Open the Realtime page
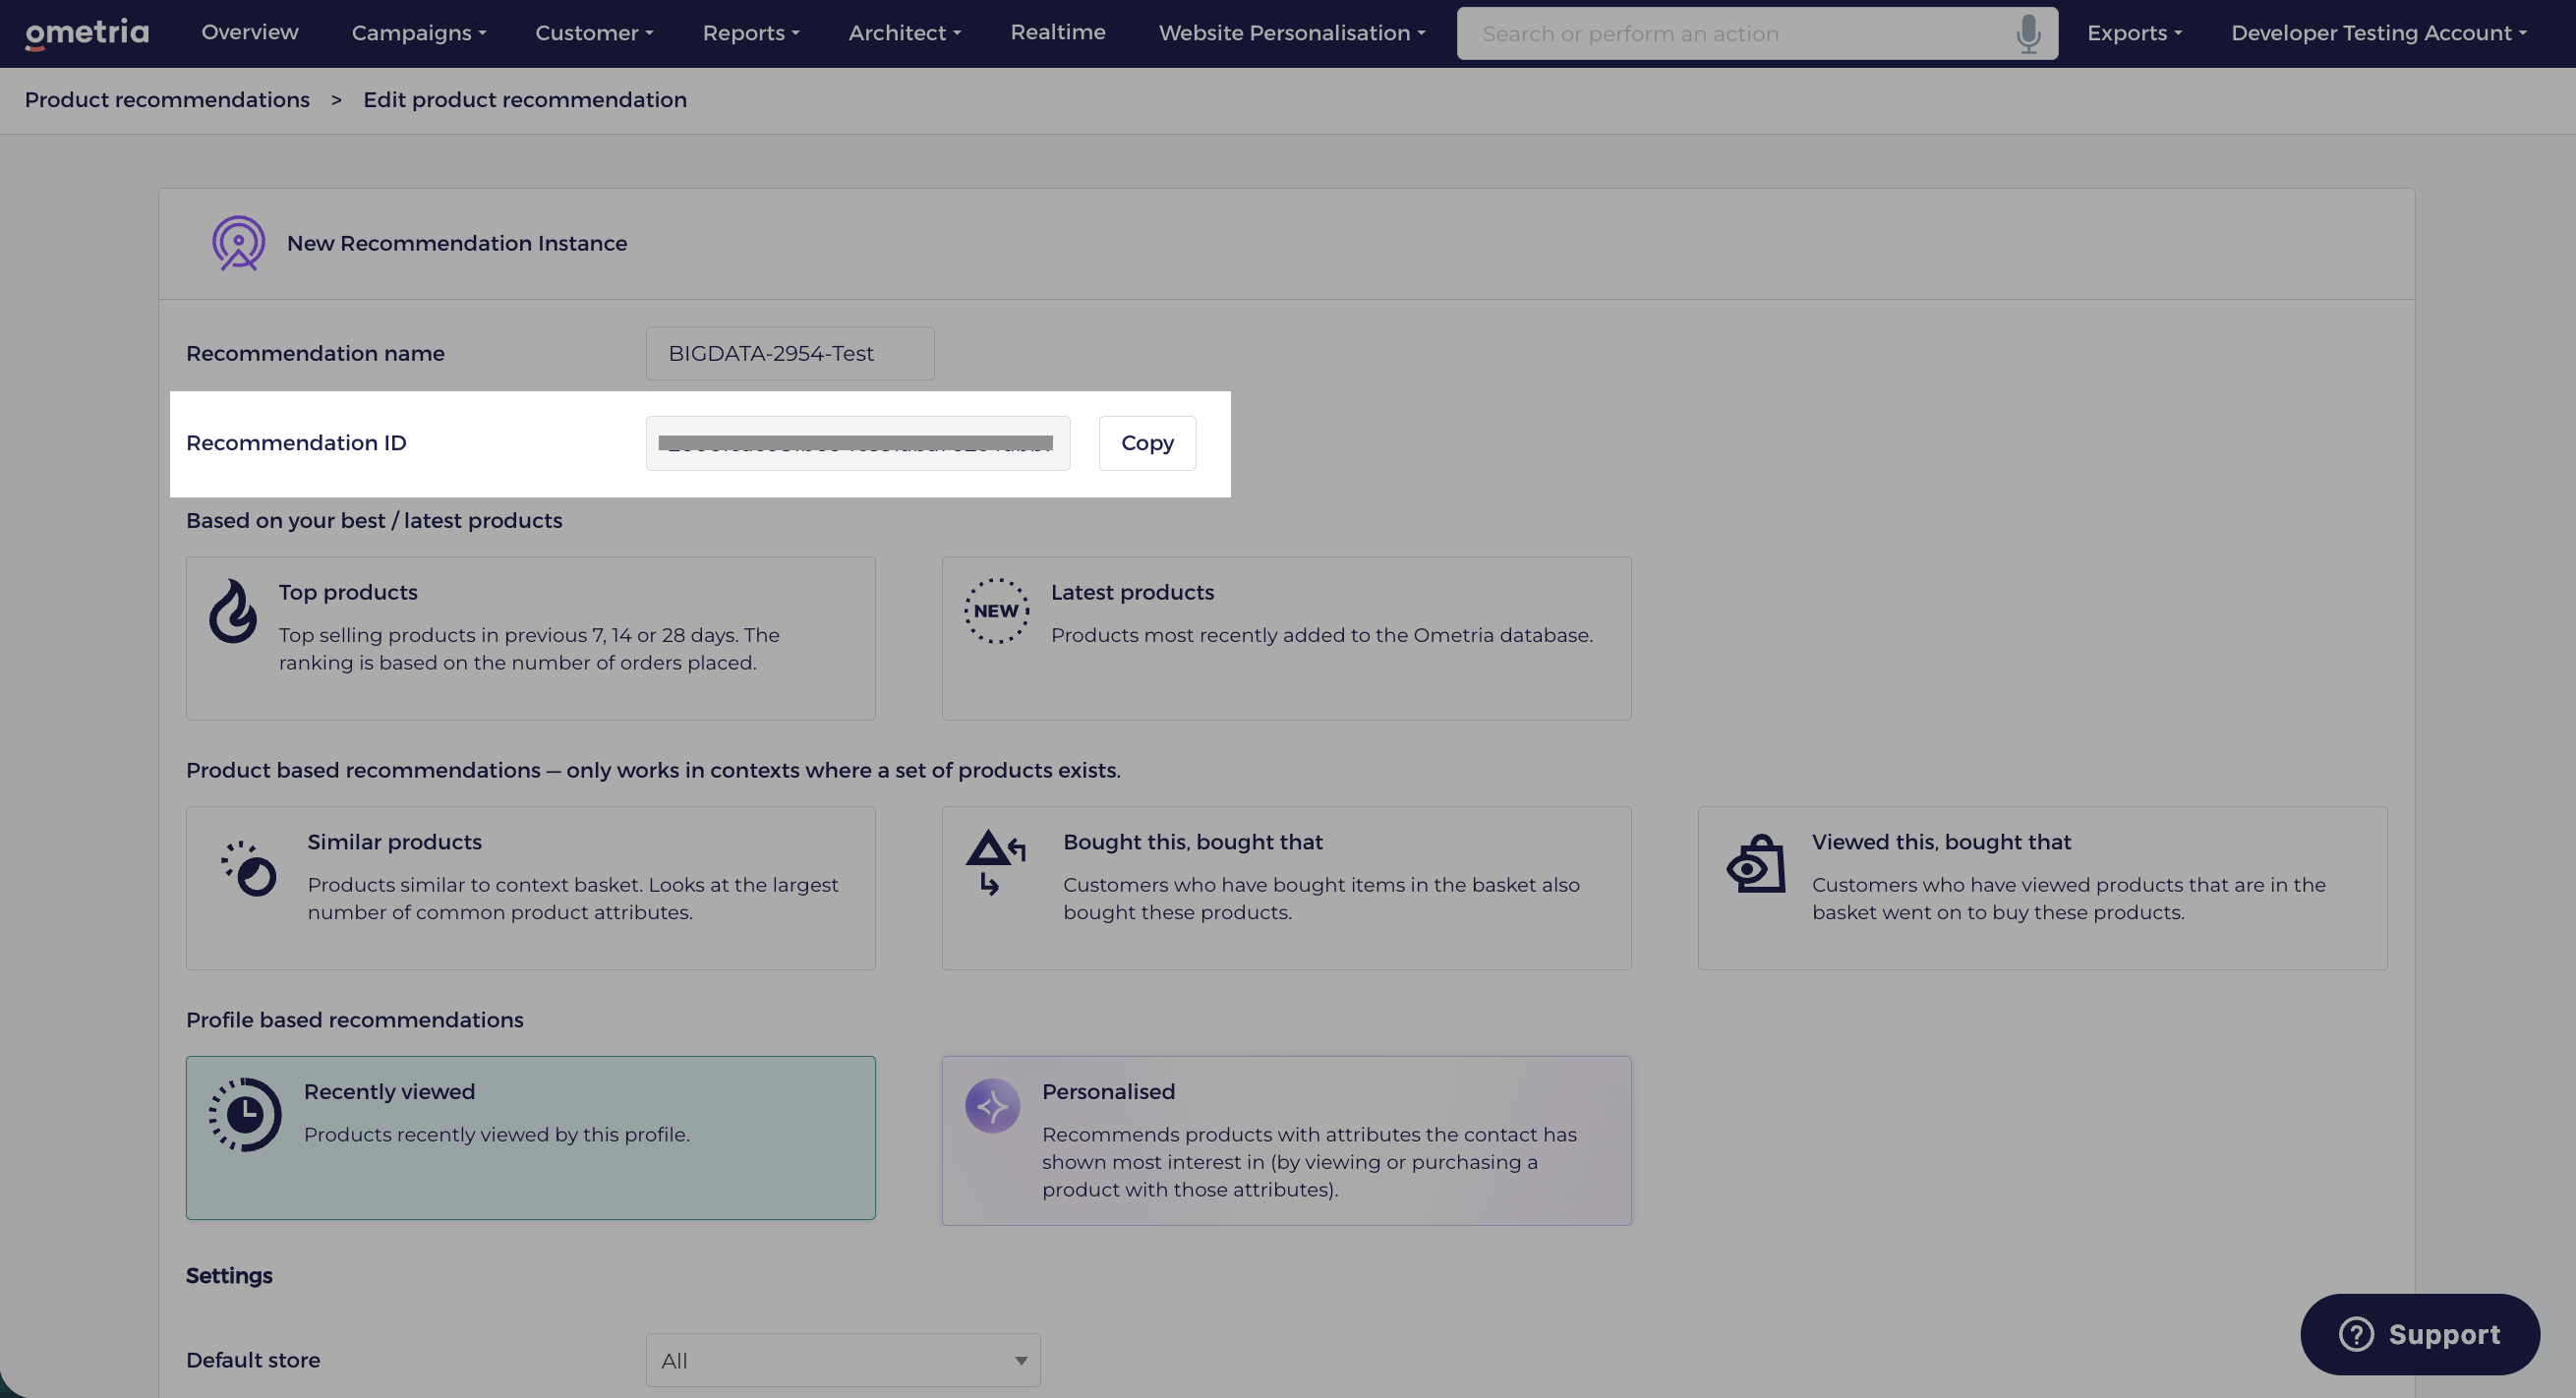 [x=1058, y=33]
